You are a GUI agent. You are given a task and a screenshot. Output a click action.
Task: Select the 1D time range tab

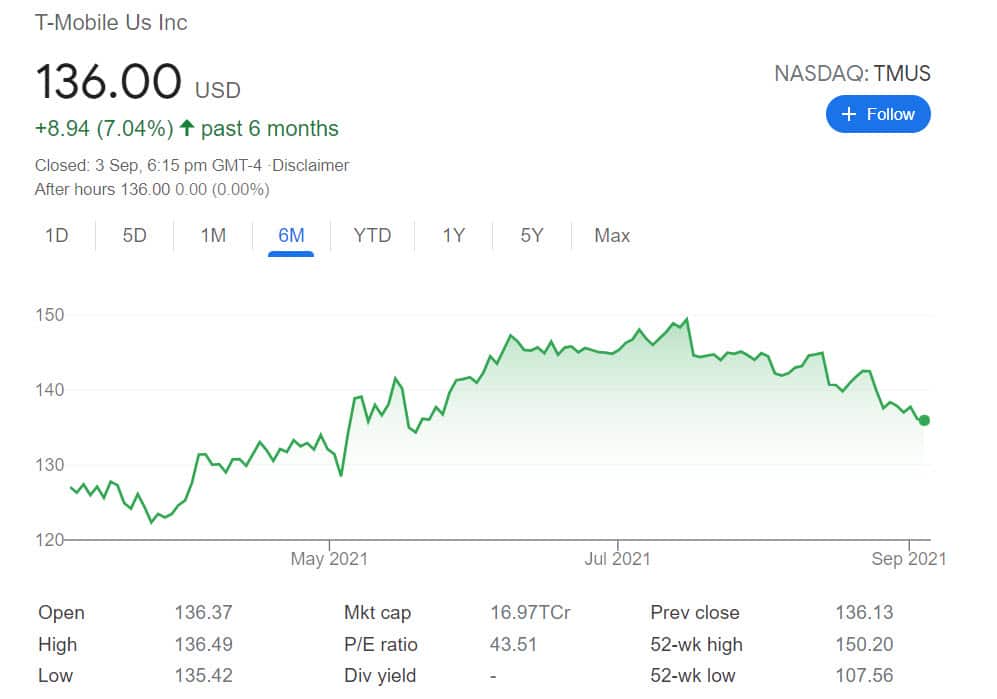57,236
